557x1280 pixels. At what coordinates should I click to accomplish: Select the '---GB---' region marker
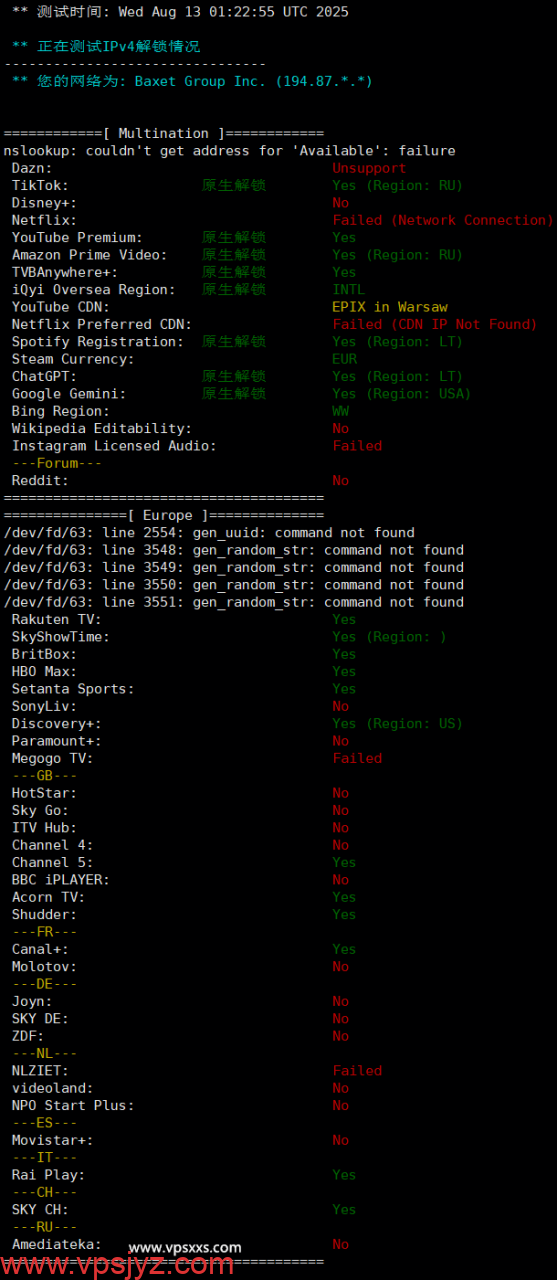point(44,776)
